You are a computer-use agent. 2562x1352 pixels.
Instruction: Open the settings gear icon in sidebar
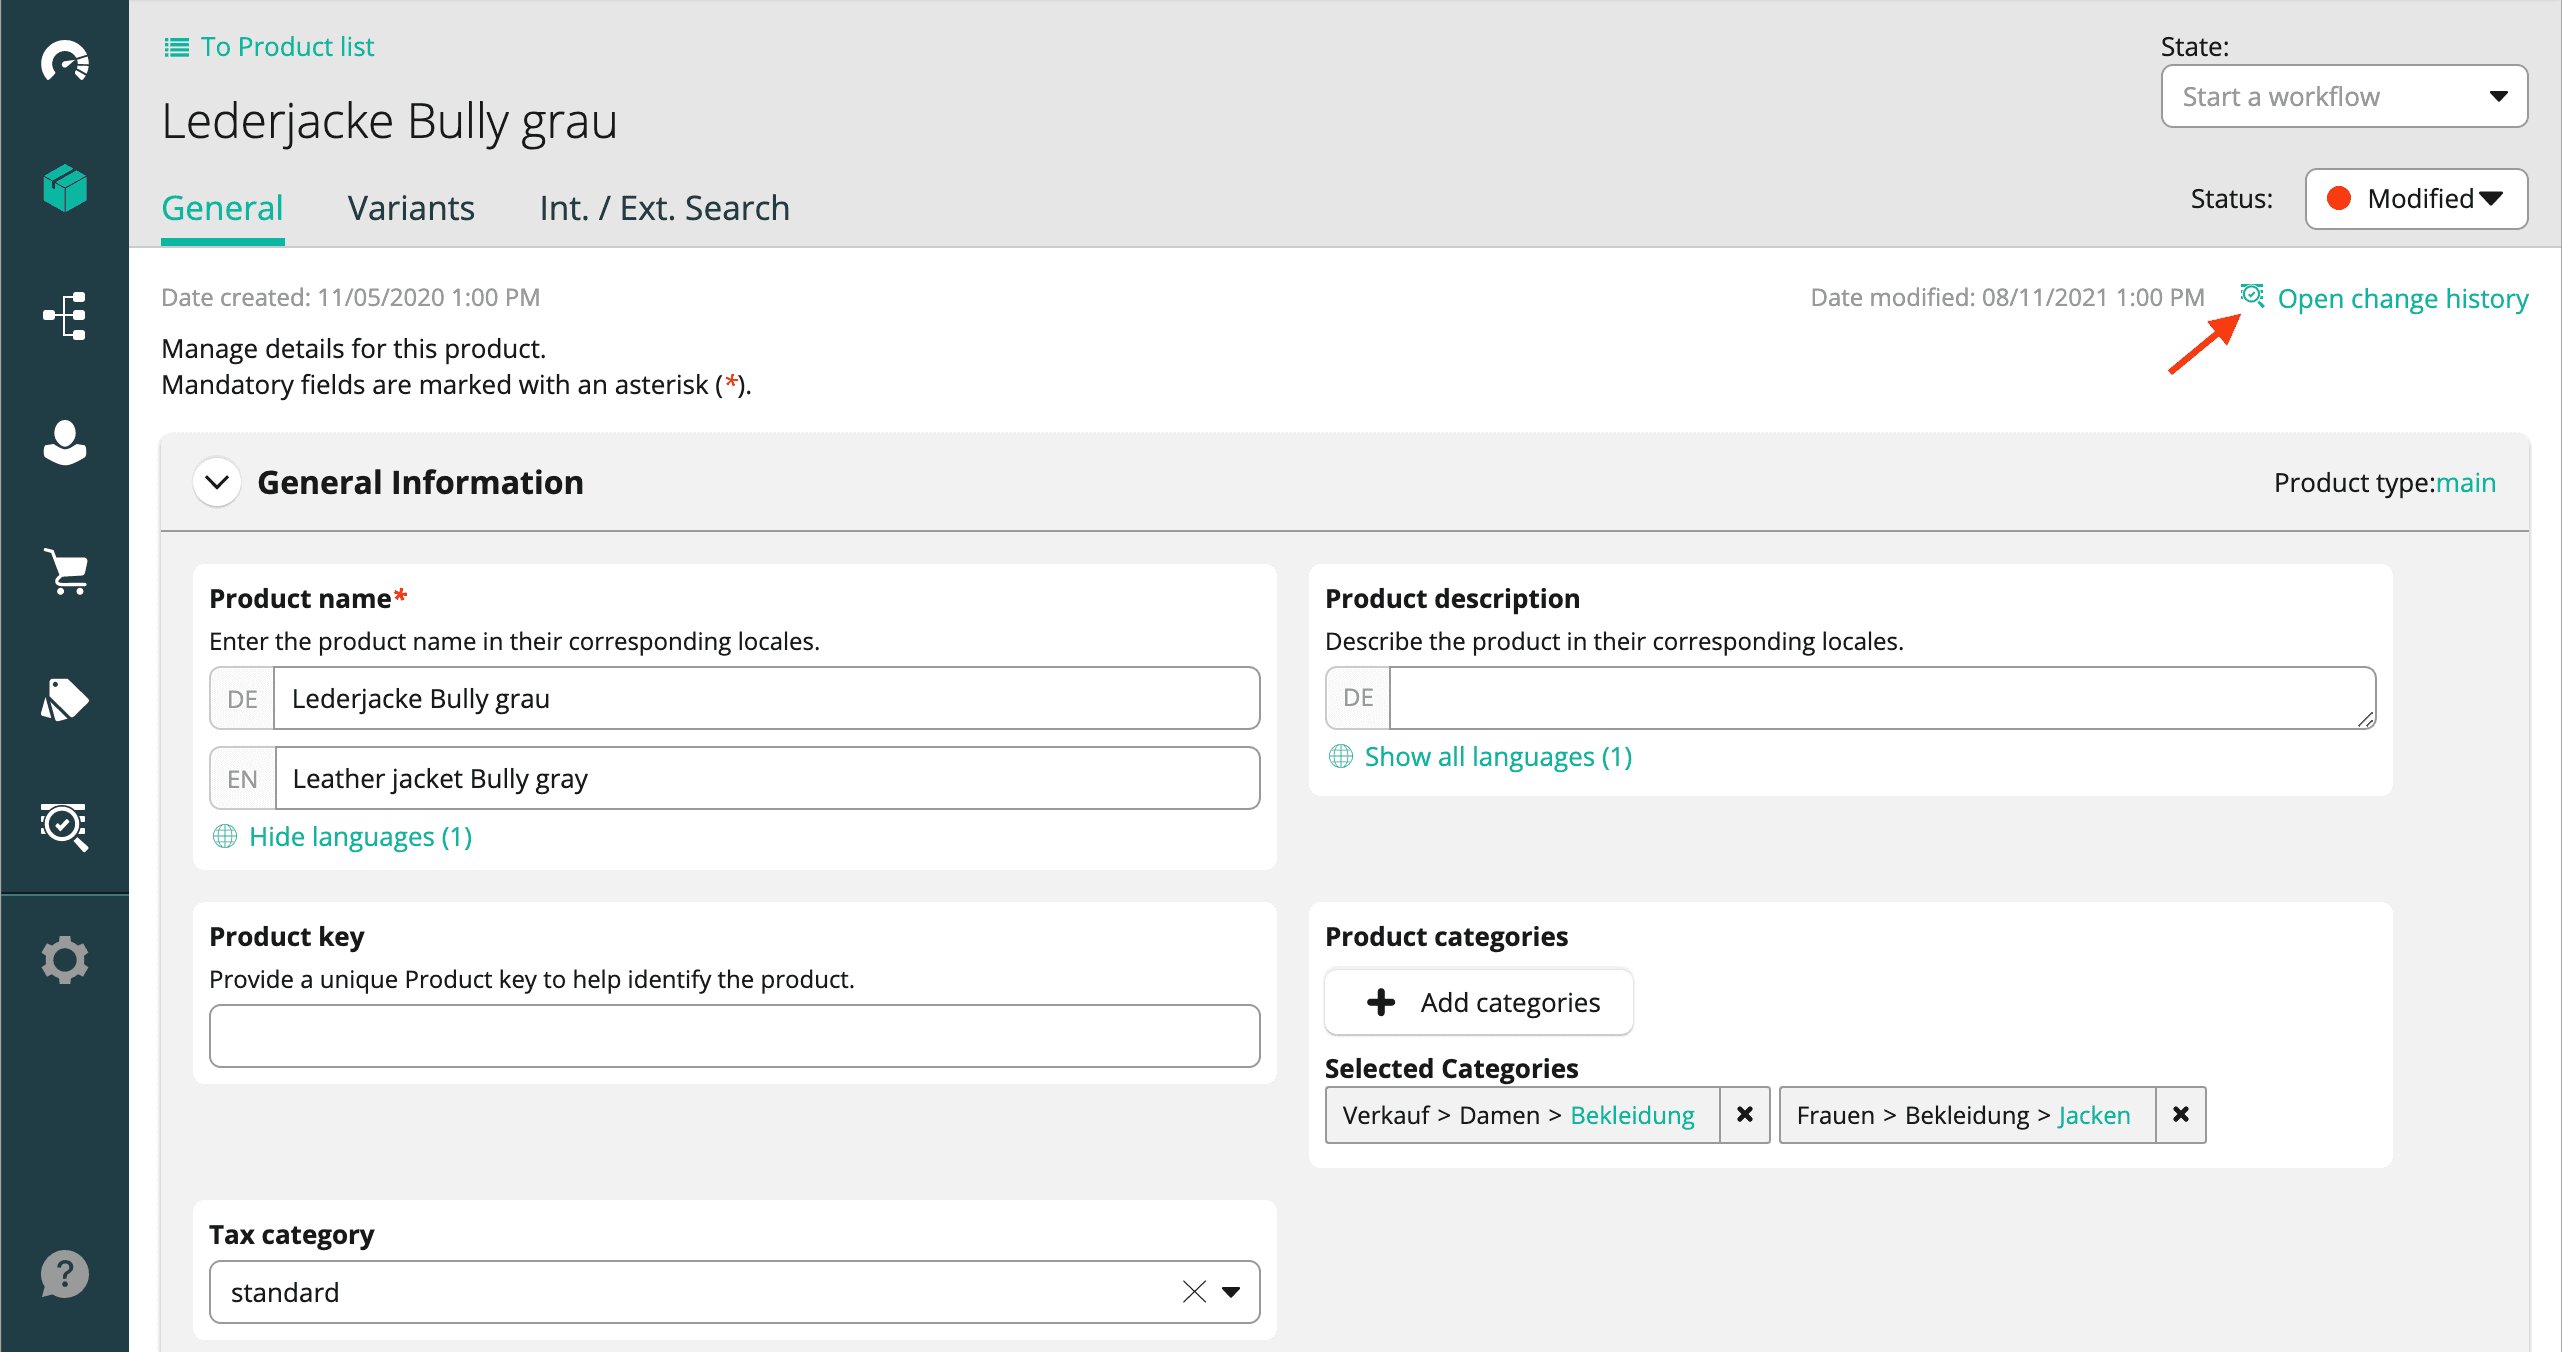tap(65, 959)
